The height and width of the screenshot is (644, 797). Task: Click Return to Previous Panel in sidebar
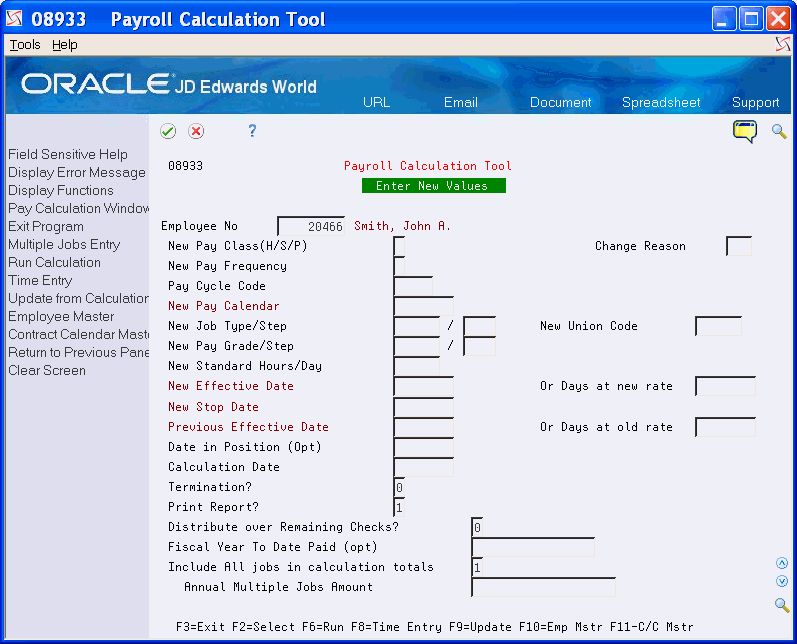[78, 352]
